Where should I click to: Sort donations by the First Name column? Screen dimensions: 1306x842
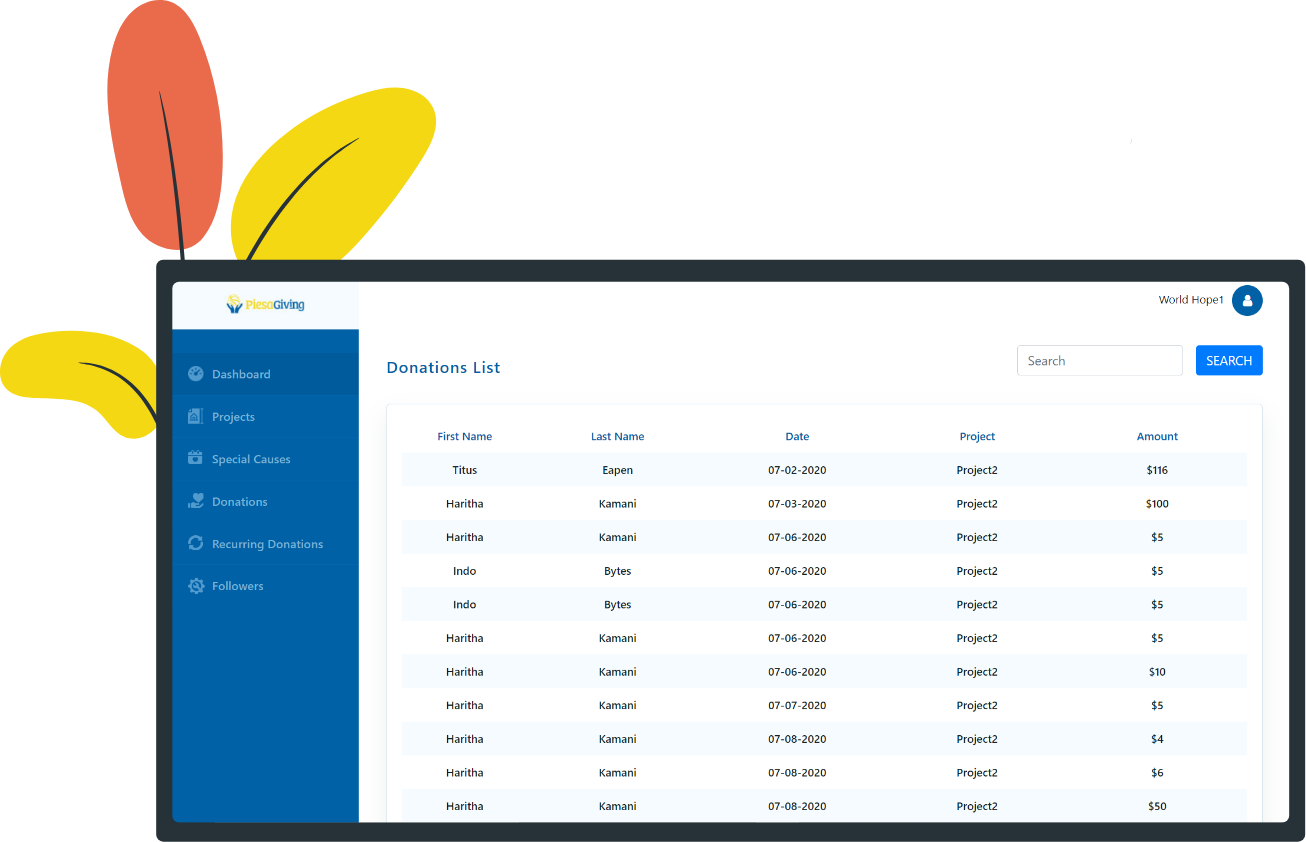point(465,436)
